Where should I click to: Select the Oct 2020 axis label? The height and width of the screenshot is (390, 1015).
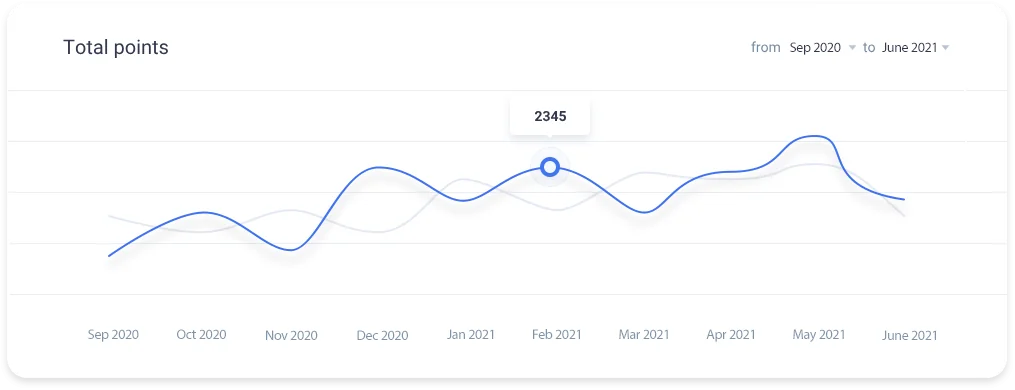coord(201,335)
